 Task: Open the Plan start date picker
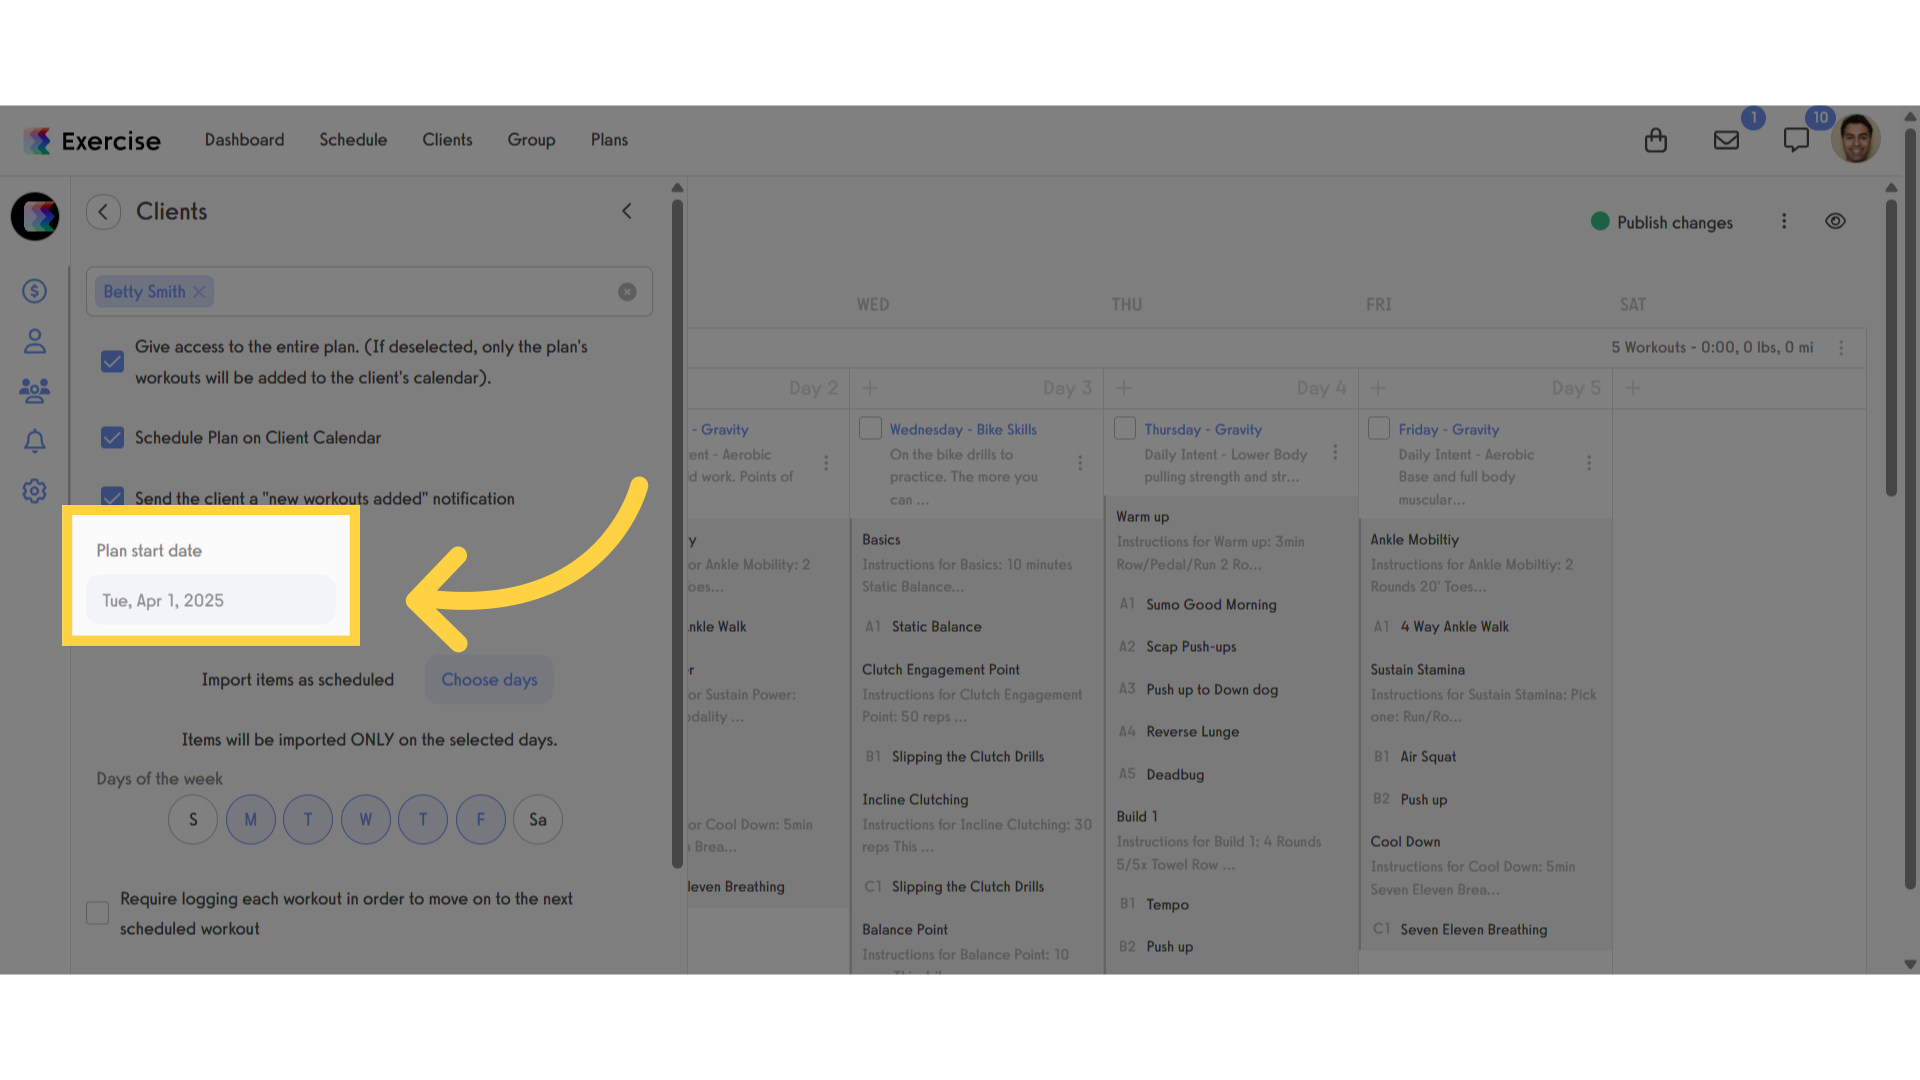point(211,600)
